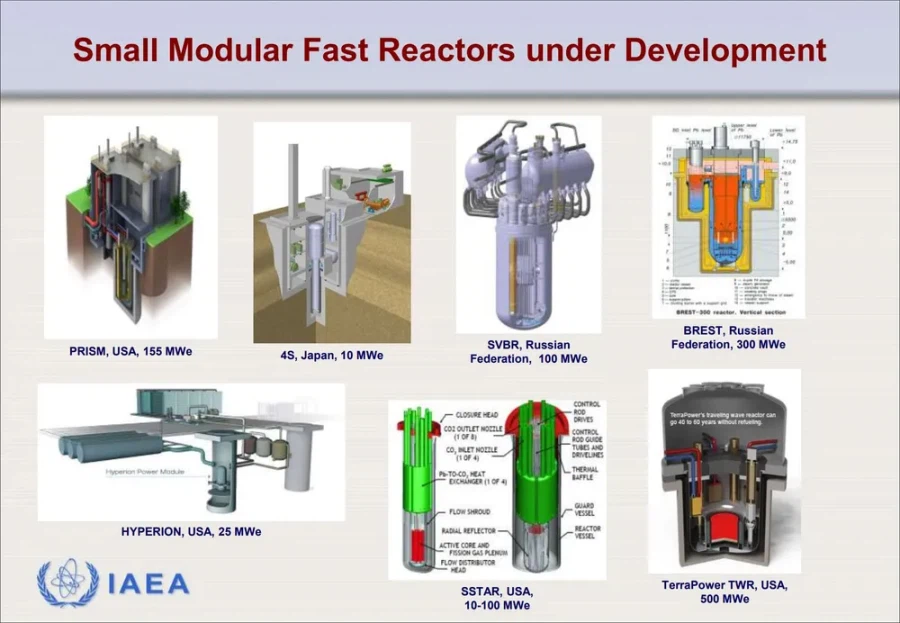900x623 pixels.
Task: Select the PRISM reactor cutaway image
Action: click(x=130, y=227)
